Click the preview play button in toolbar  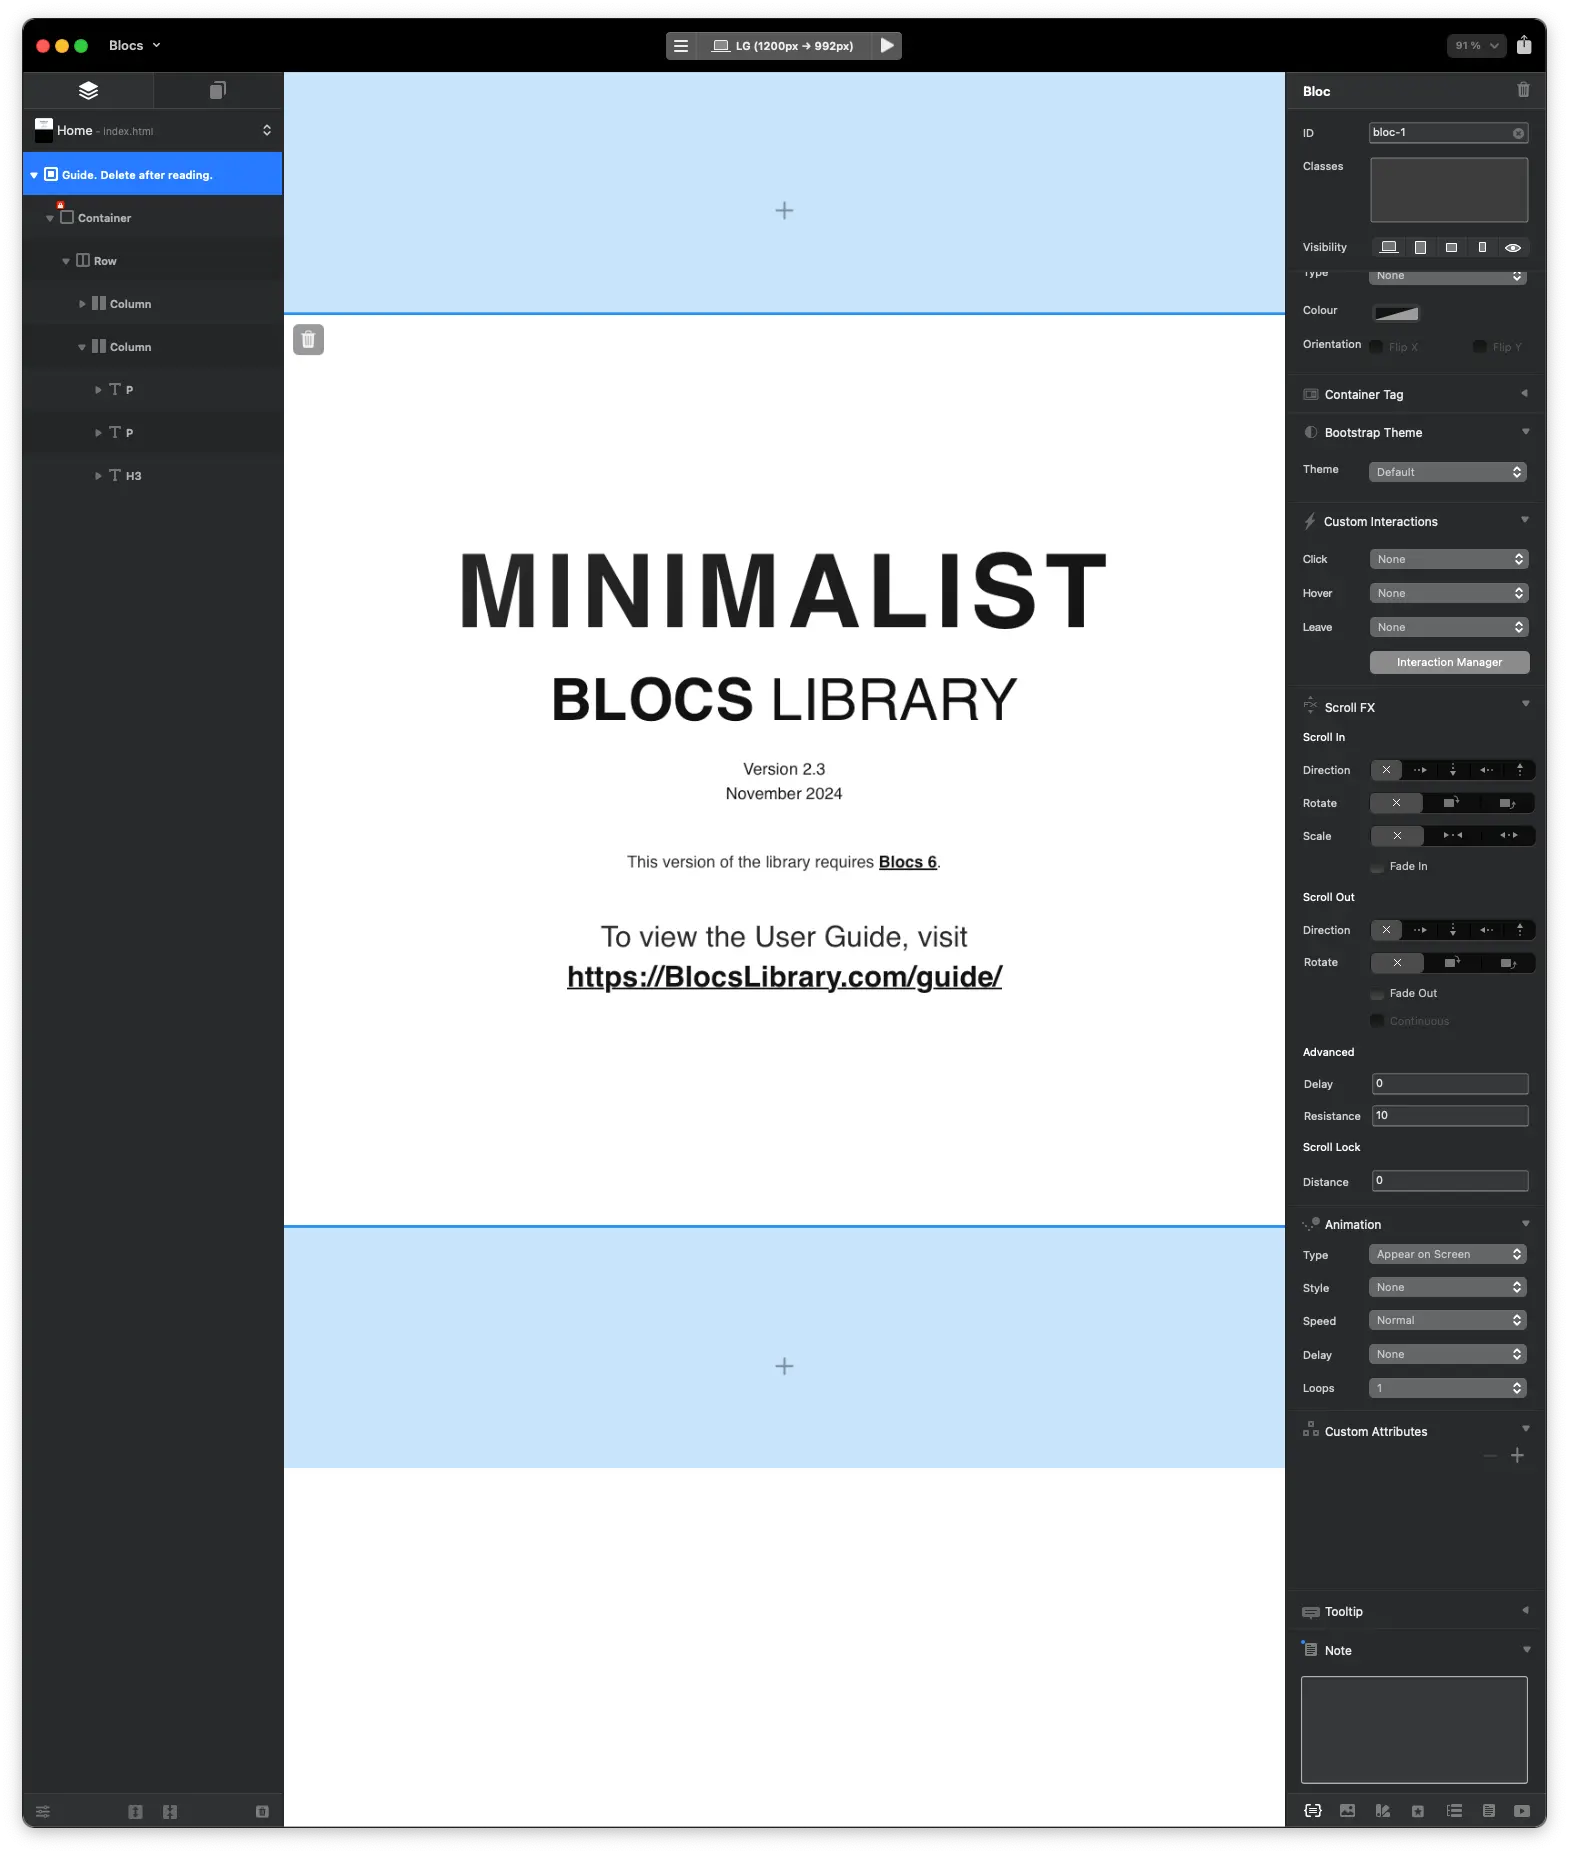[x=886, y=46]
